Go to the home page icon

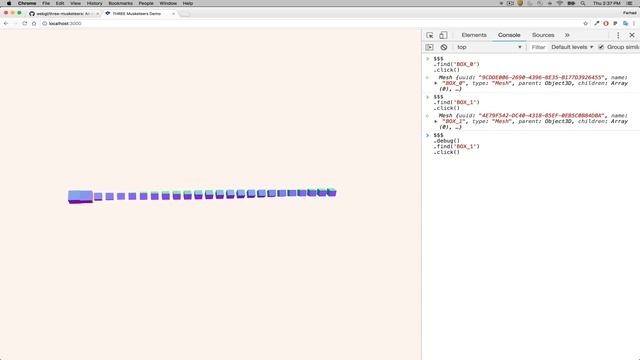[34, 24]
